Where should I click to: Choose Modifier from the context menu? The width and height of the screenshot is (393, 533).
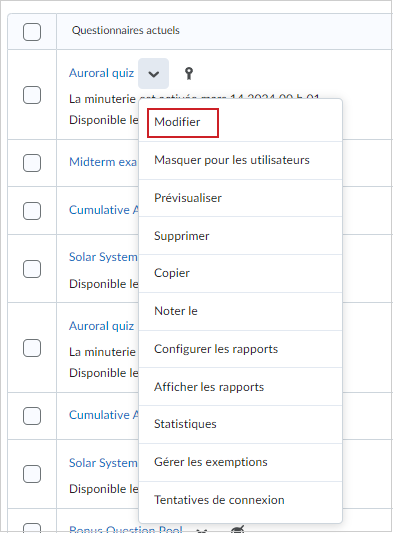177,122
